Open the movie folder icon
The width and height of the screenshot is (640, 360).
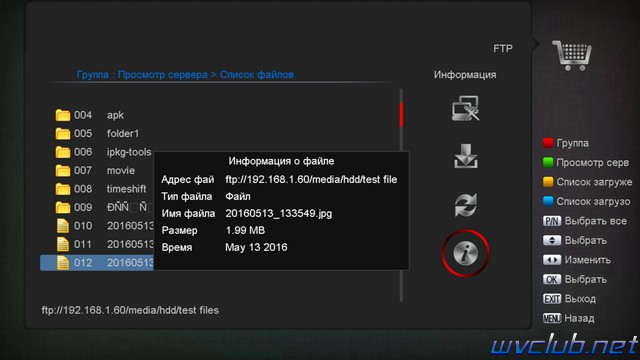(x=63, y=170)
